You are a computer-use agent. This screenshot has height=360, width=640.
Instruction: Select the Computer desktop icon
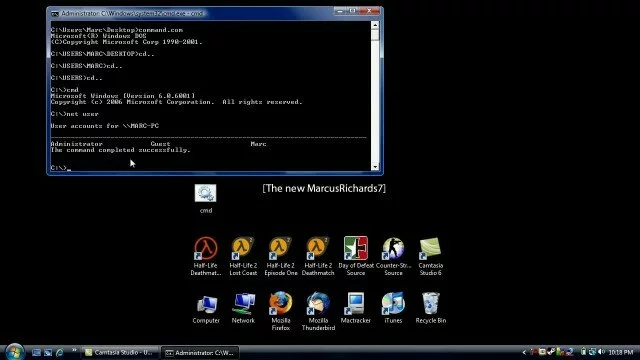[206, 308]
